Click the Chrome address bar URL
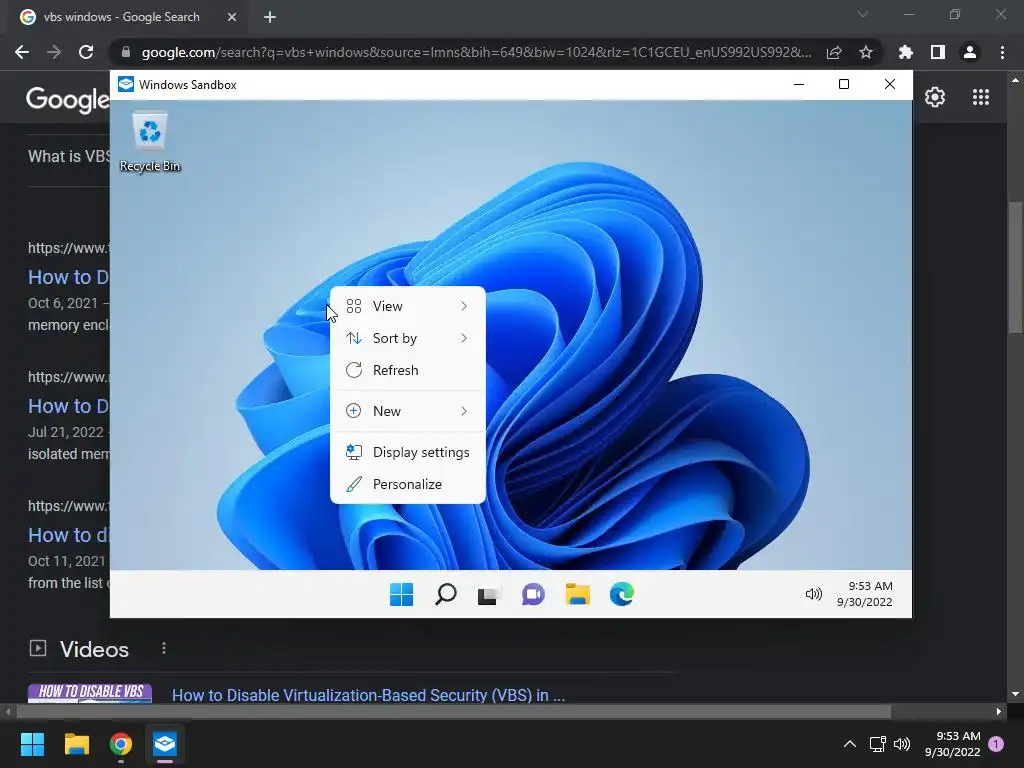 [477, 52]
